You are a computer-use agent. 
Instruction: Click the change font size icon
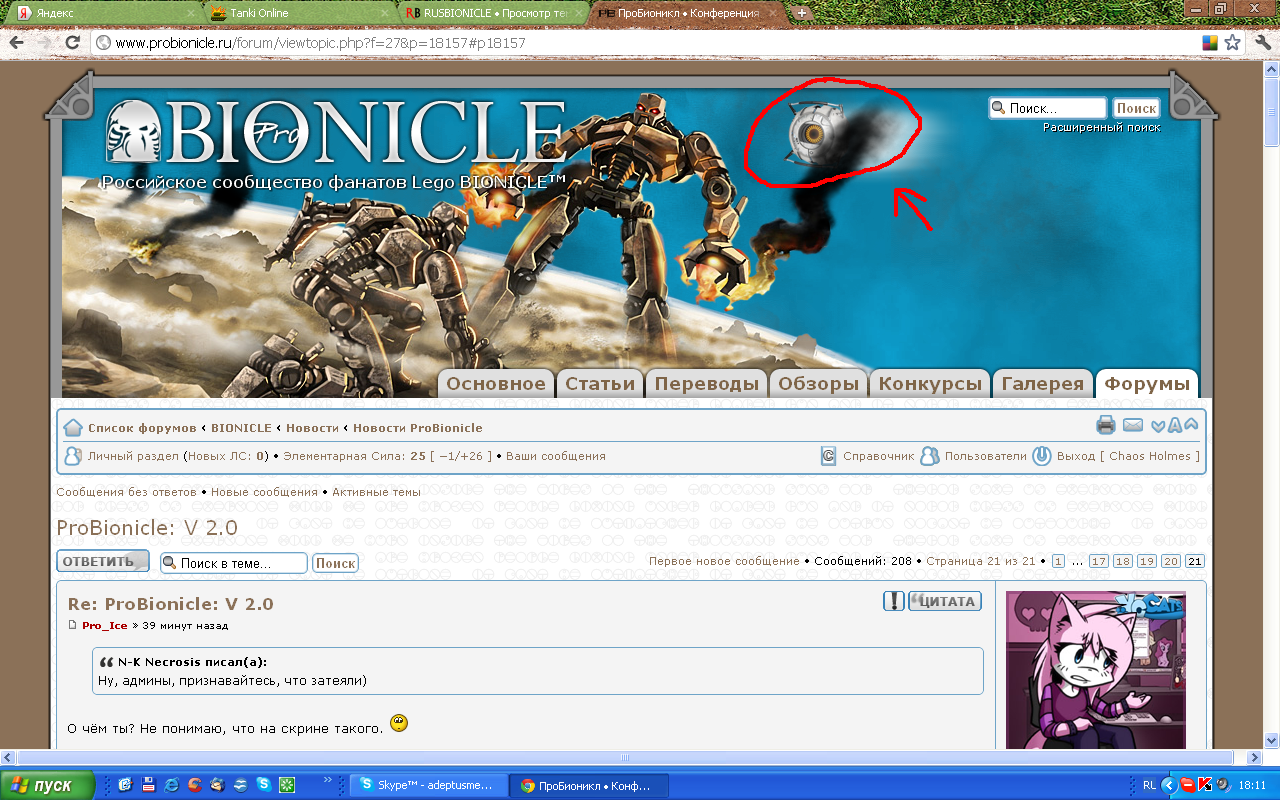(x=1175, y=425)
